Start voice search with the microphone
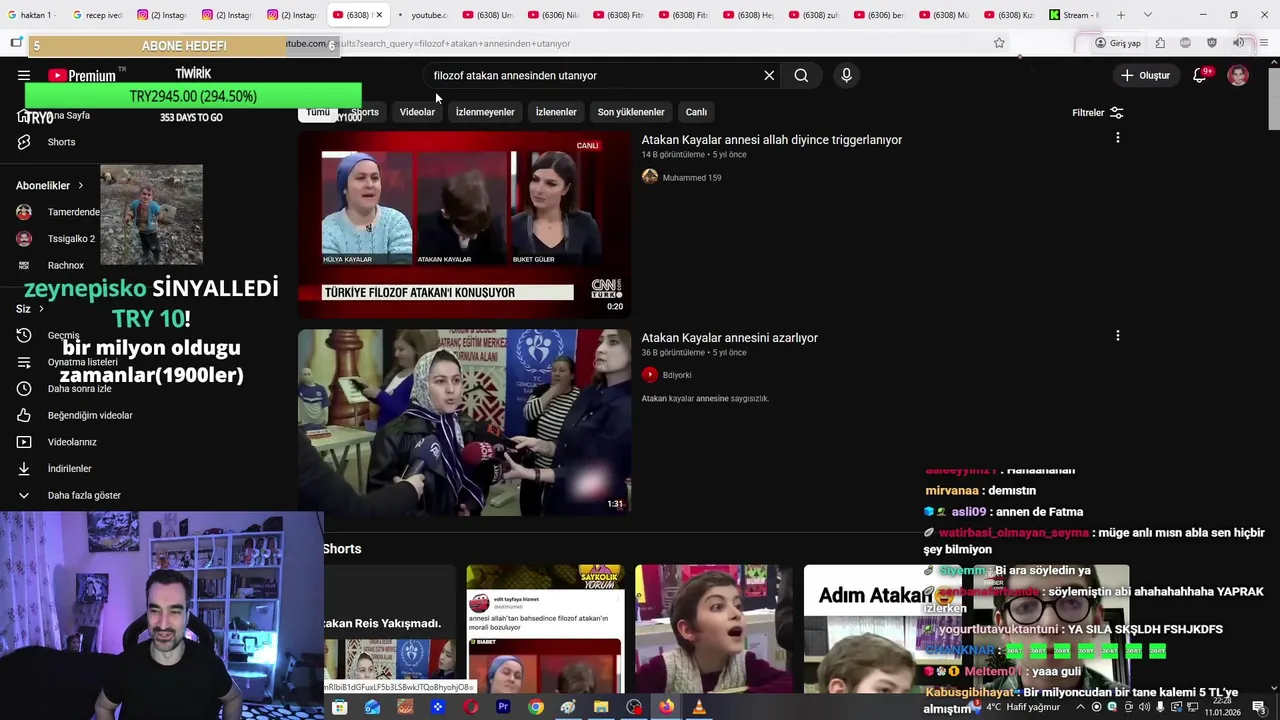The height and width of the screenshot is (720, 1280). click(x=846, y=75)
